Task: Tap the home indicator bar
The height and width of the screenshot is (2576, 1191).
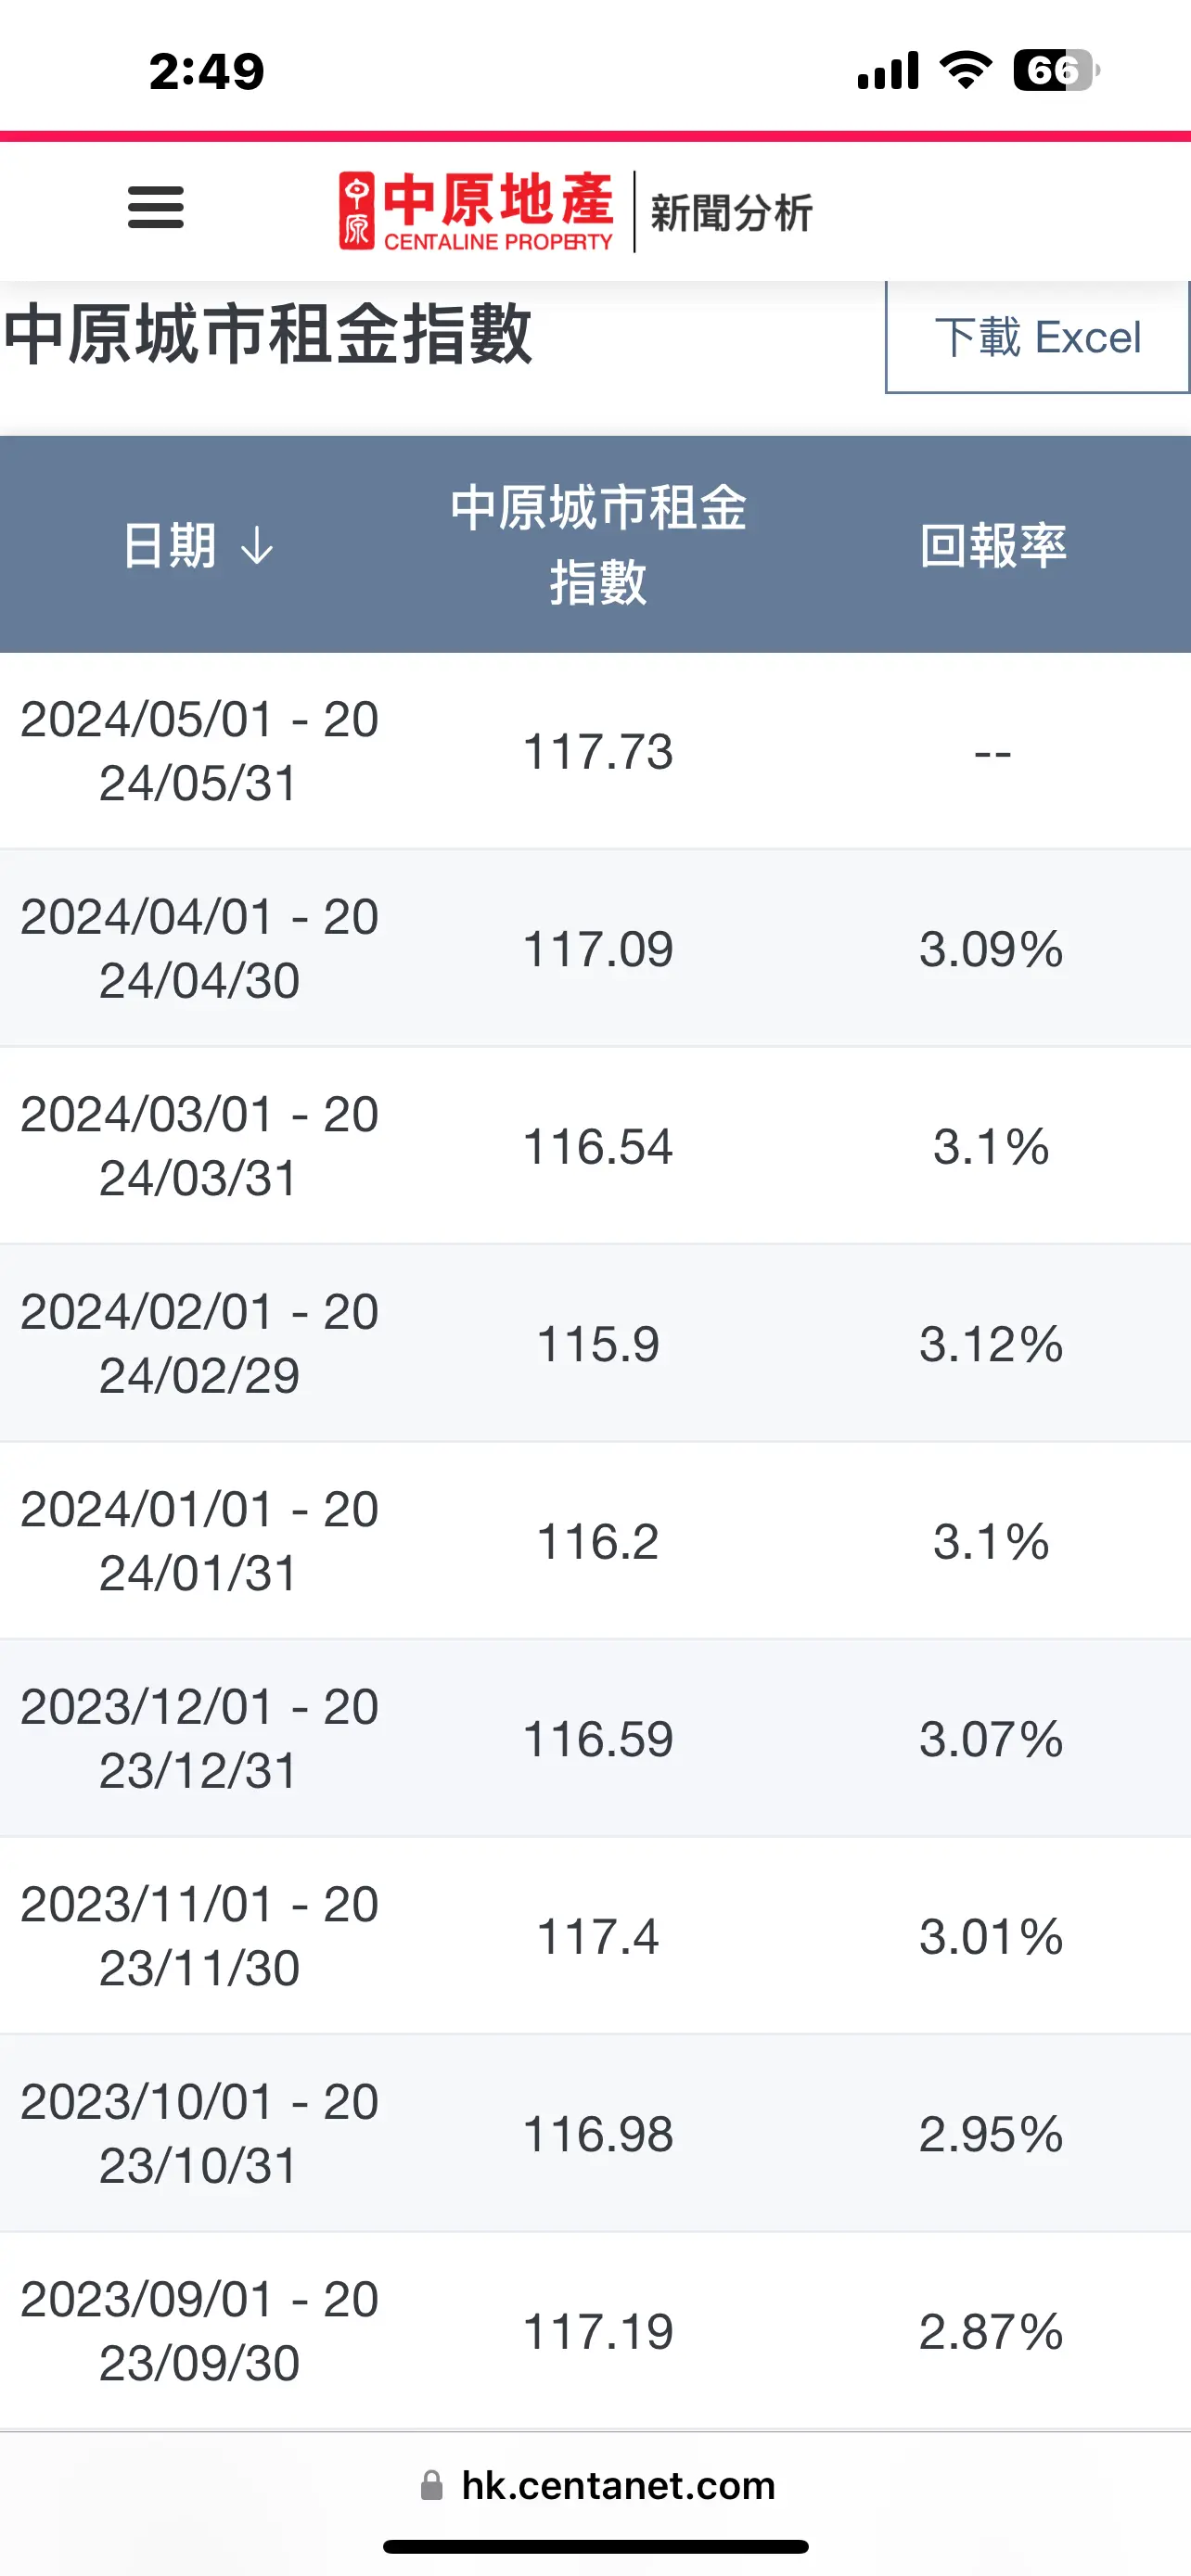Action: pos(596,2546)
